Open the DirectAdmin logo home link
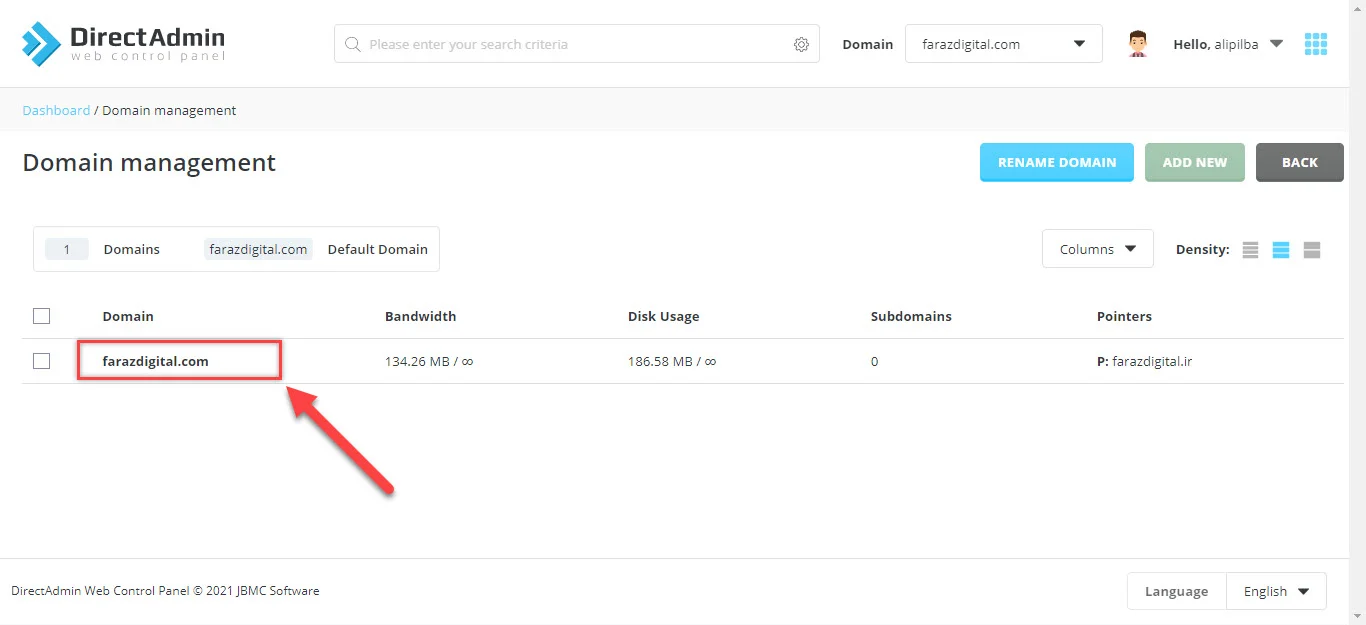The image size is (1366, 625). 124,44
